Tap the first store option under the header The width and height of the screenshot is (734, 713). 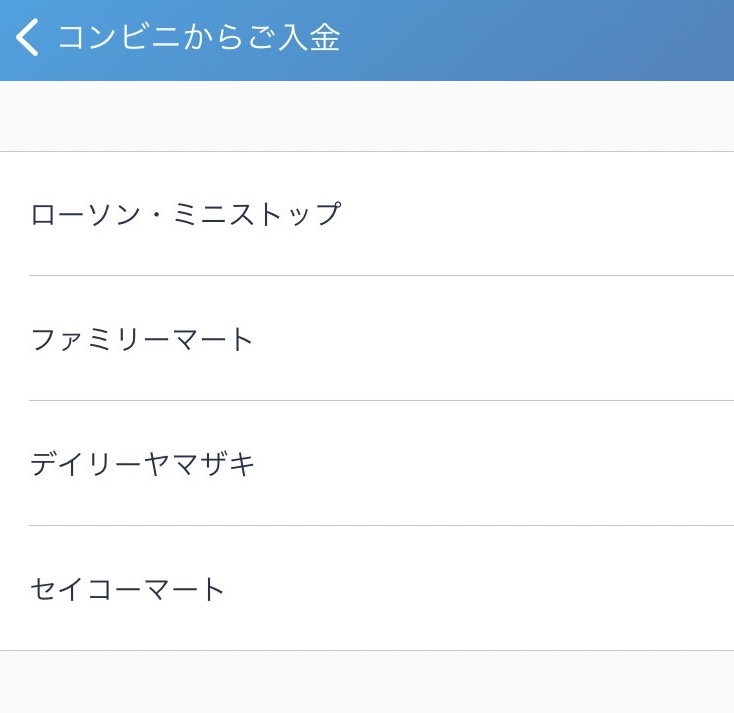point(367,214)
